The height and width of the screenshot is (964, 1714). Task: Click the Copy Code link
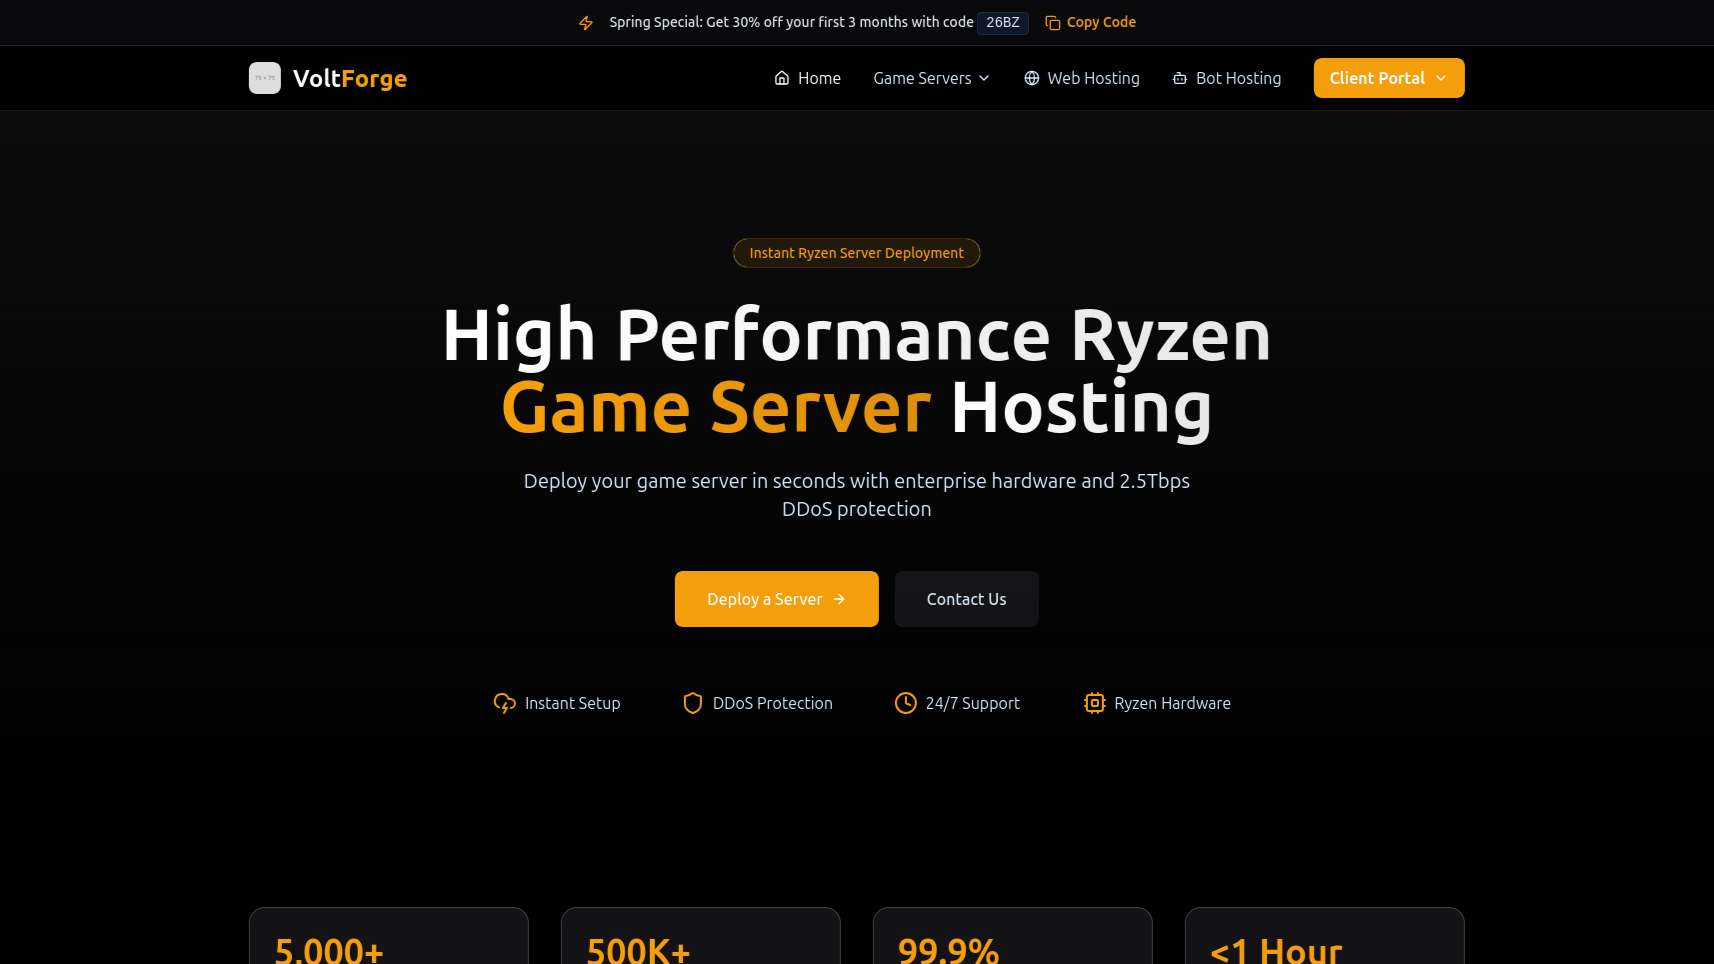tap(1101, 22)
